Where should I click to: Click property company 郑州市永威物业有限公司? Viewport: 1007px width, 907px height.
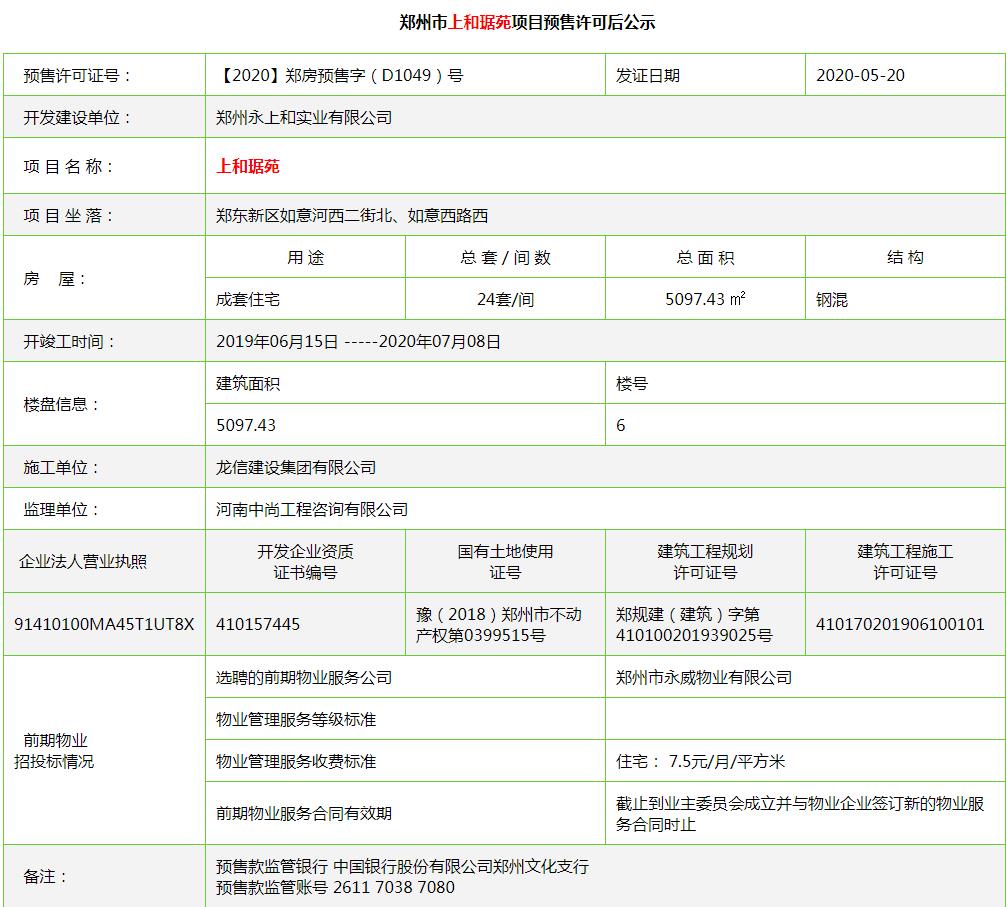pos(704,677)
